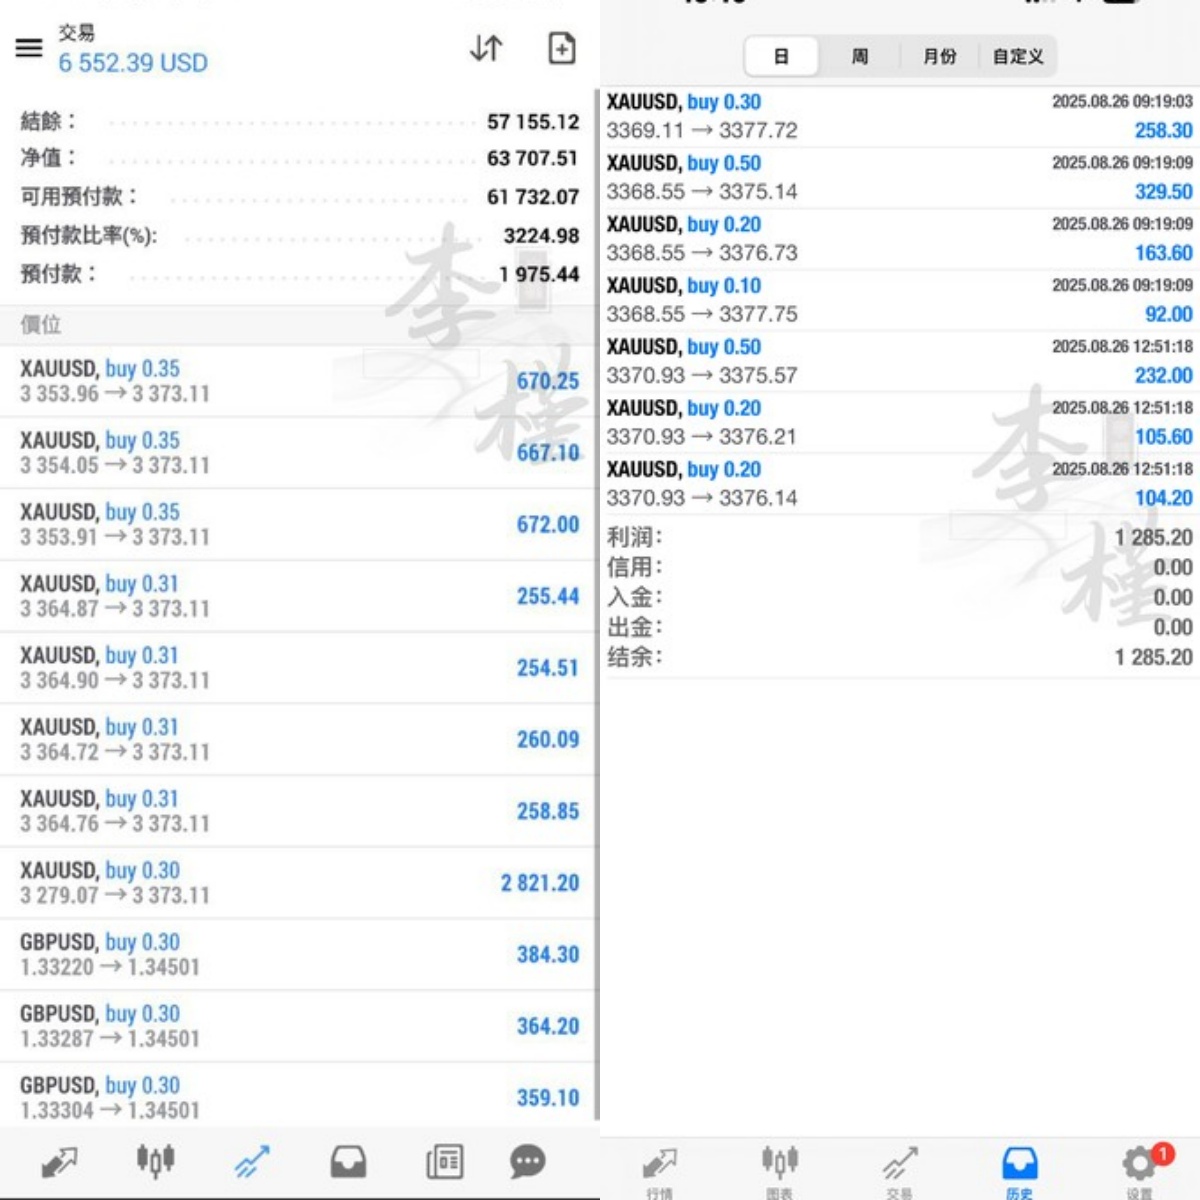The image size is (1200, 1200).
Task: Open the Mailbox icon
Action: [x=348, y=1161]
